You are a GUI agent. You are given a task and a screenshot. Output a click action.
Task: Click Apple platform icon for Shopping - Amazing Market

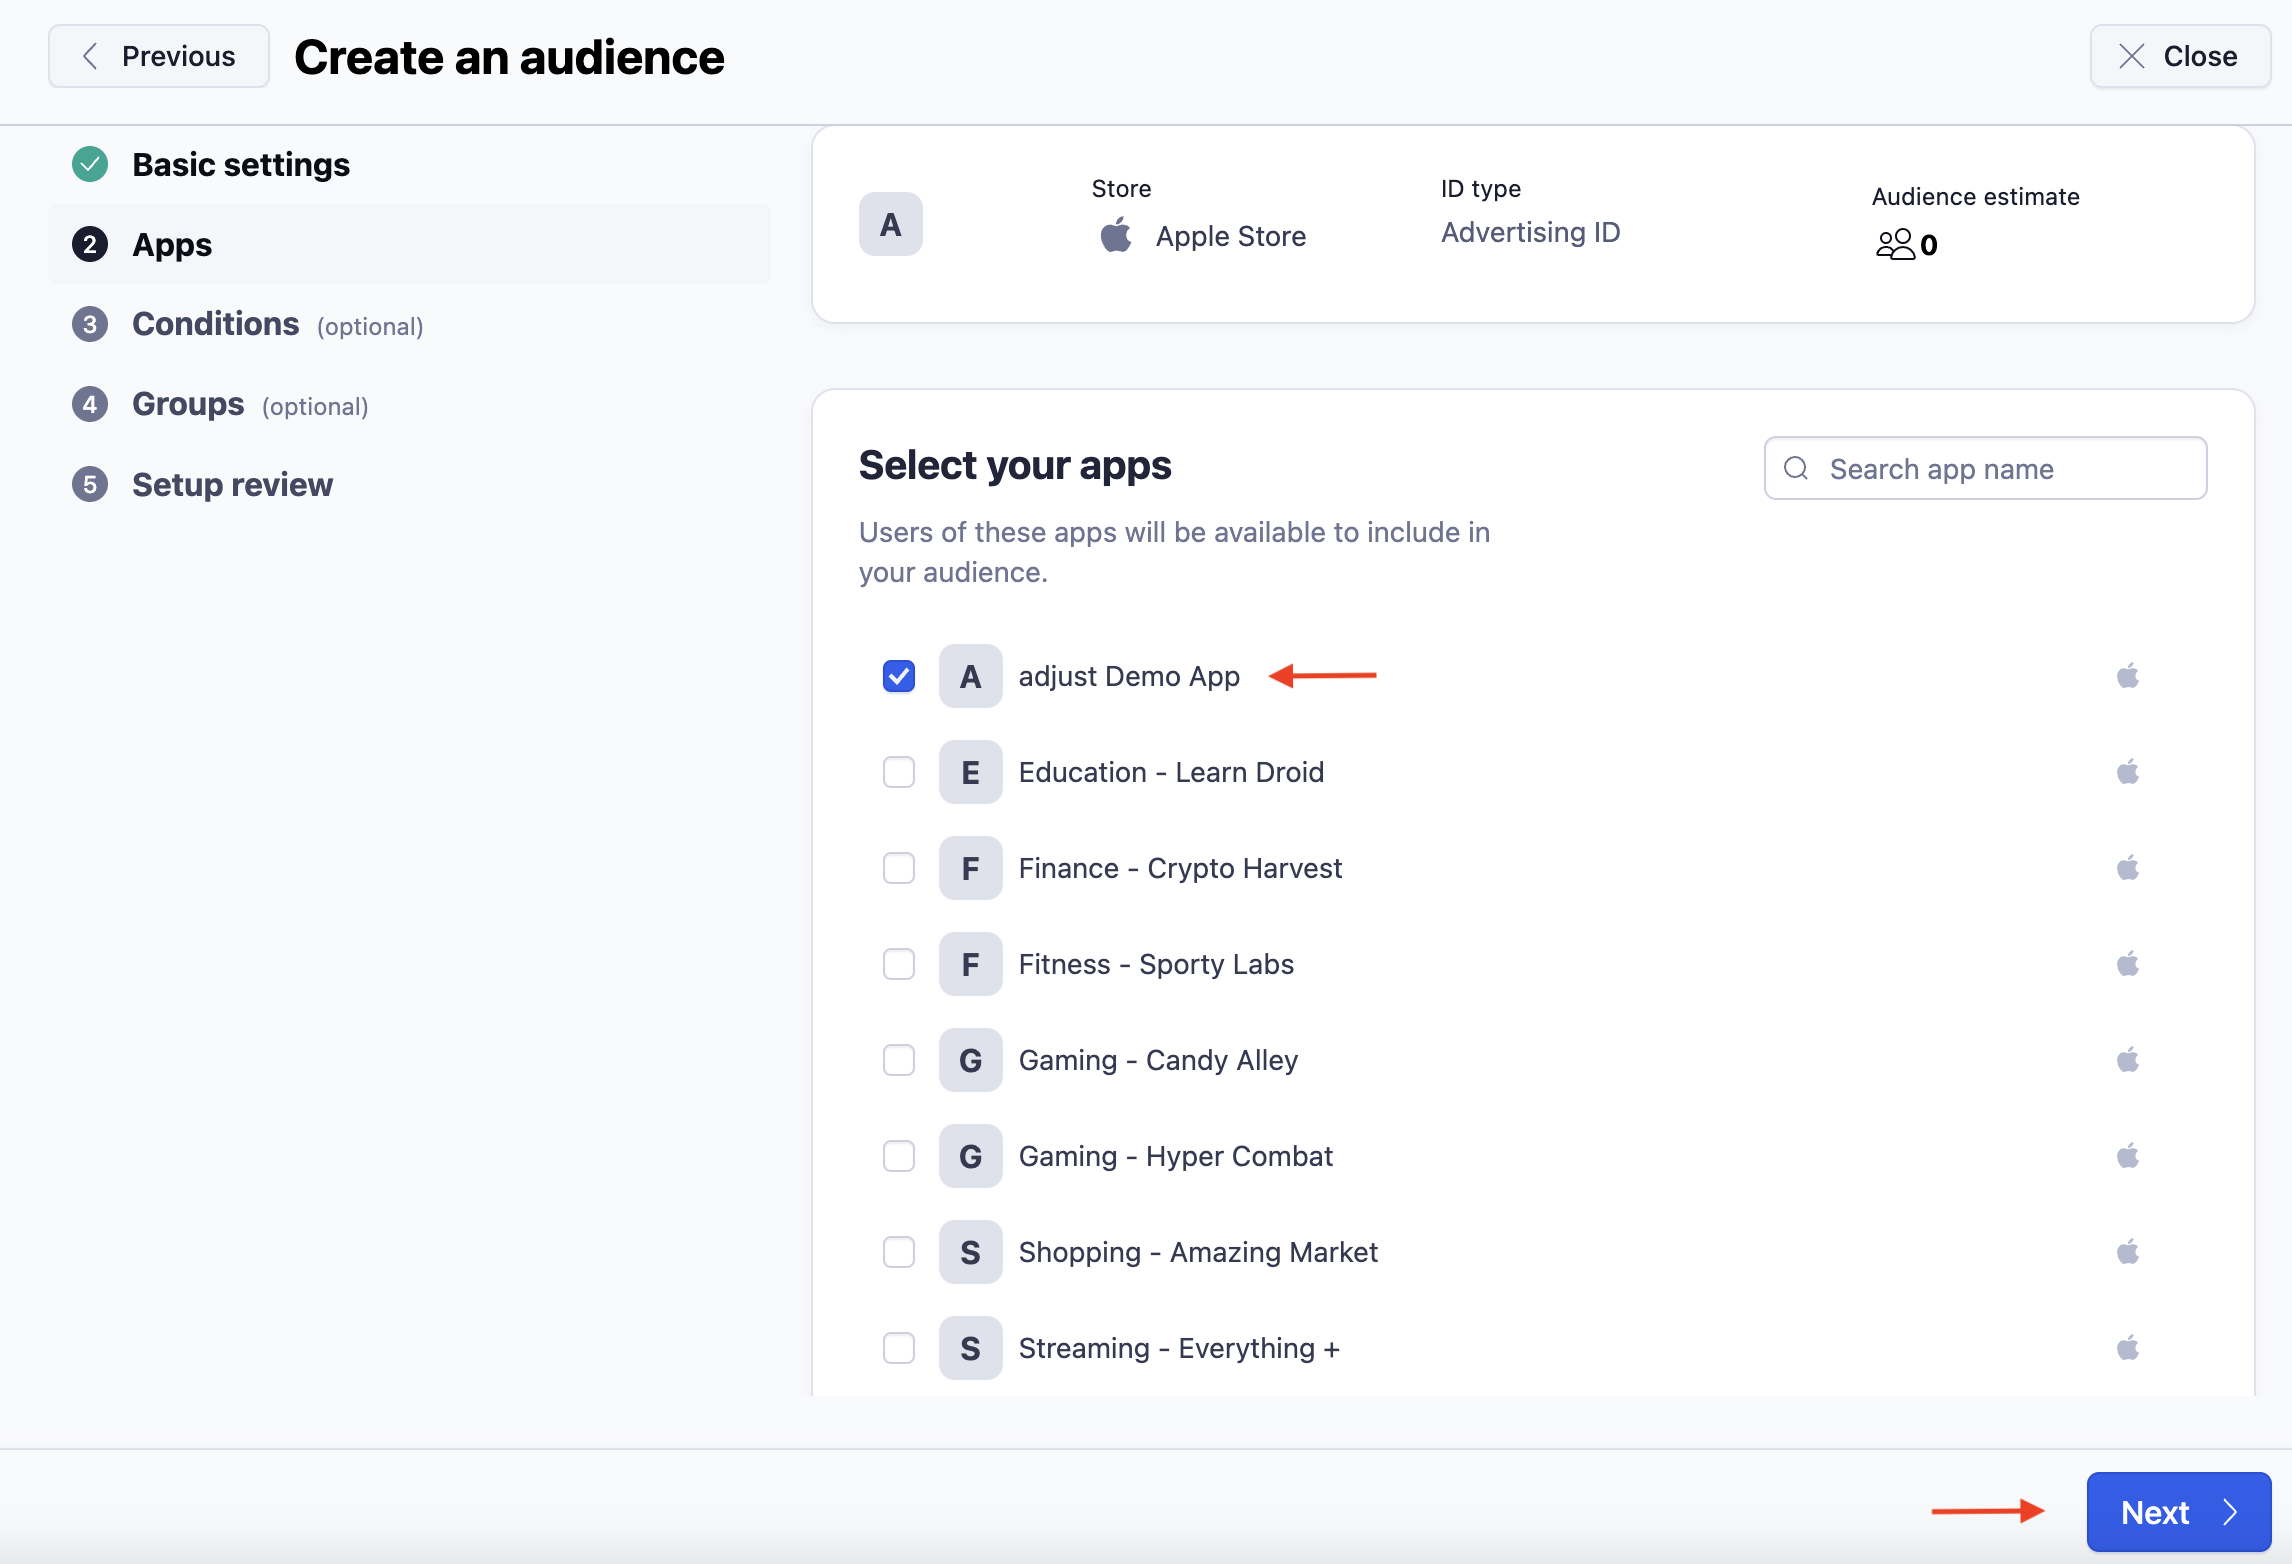click(x=2128, y=1252)
